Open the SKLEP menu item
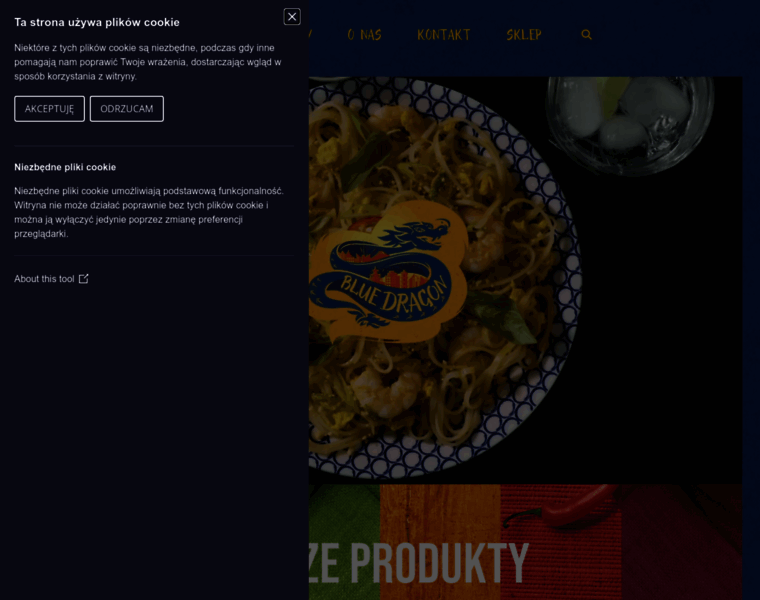Screen dimensions: 760x600 pyautogui.click(x=524, y=35)
